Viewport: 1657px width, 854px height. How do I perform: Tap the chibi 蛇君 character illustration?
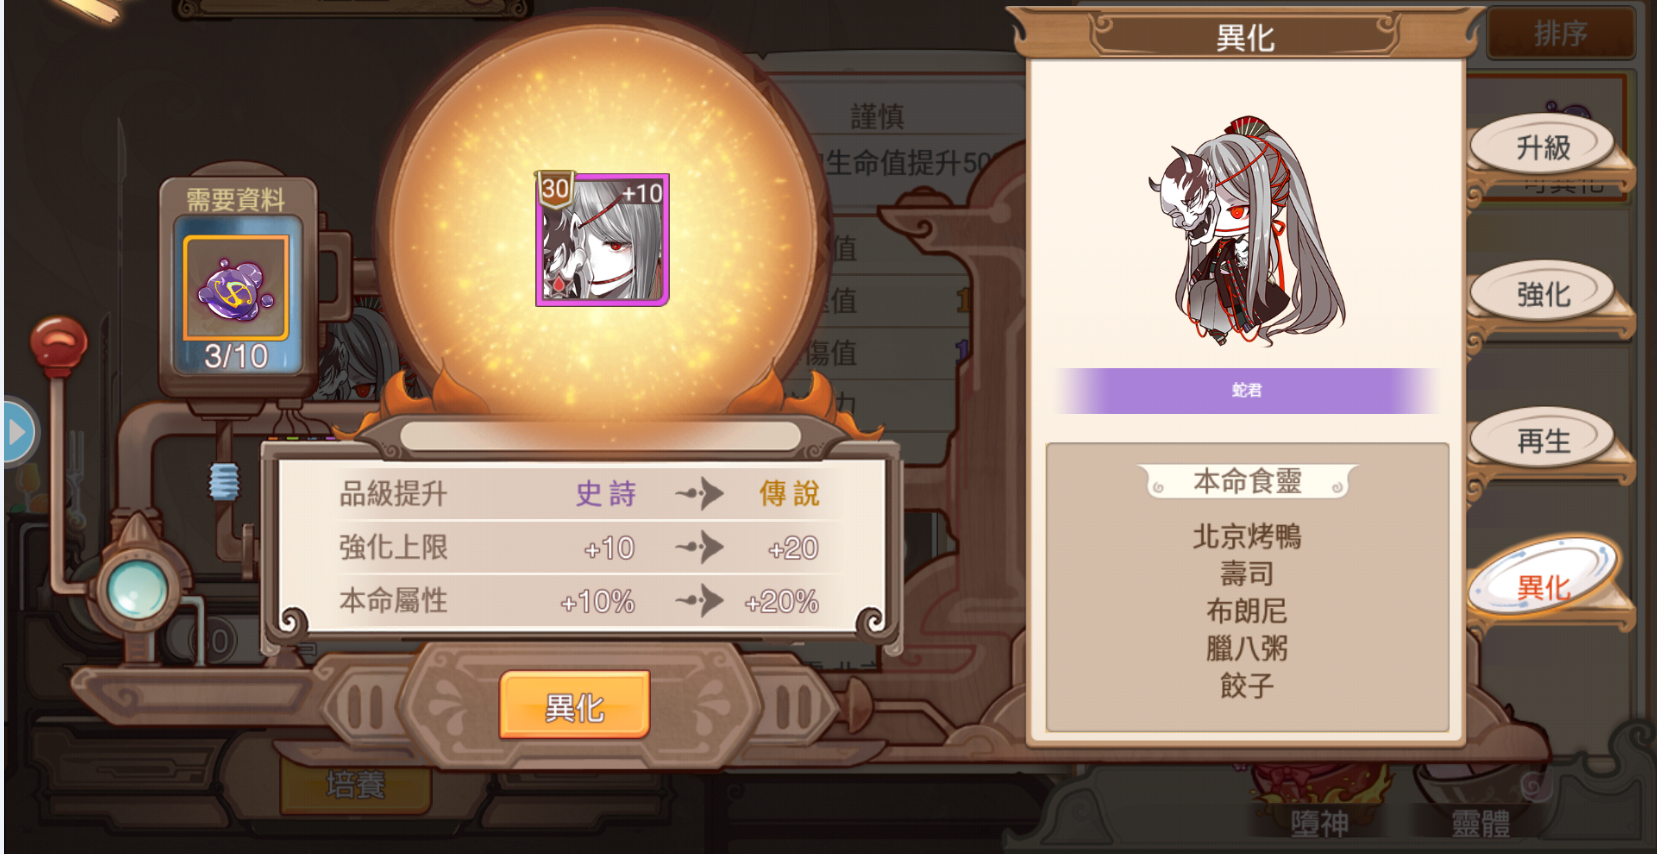tap(1246, 231)
